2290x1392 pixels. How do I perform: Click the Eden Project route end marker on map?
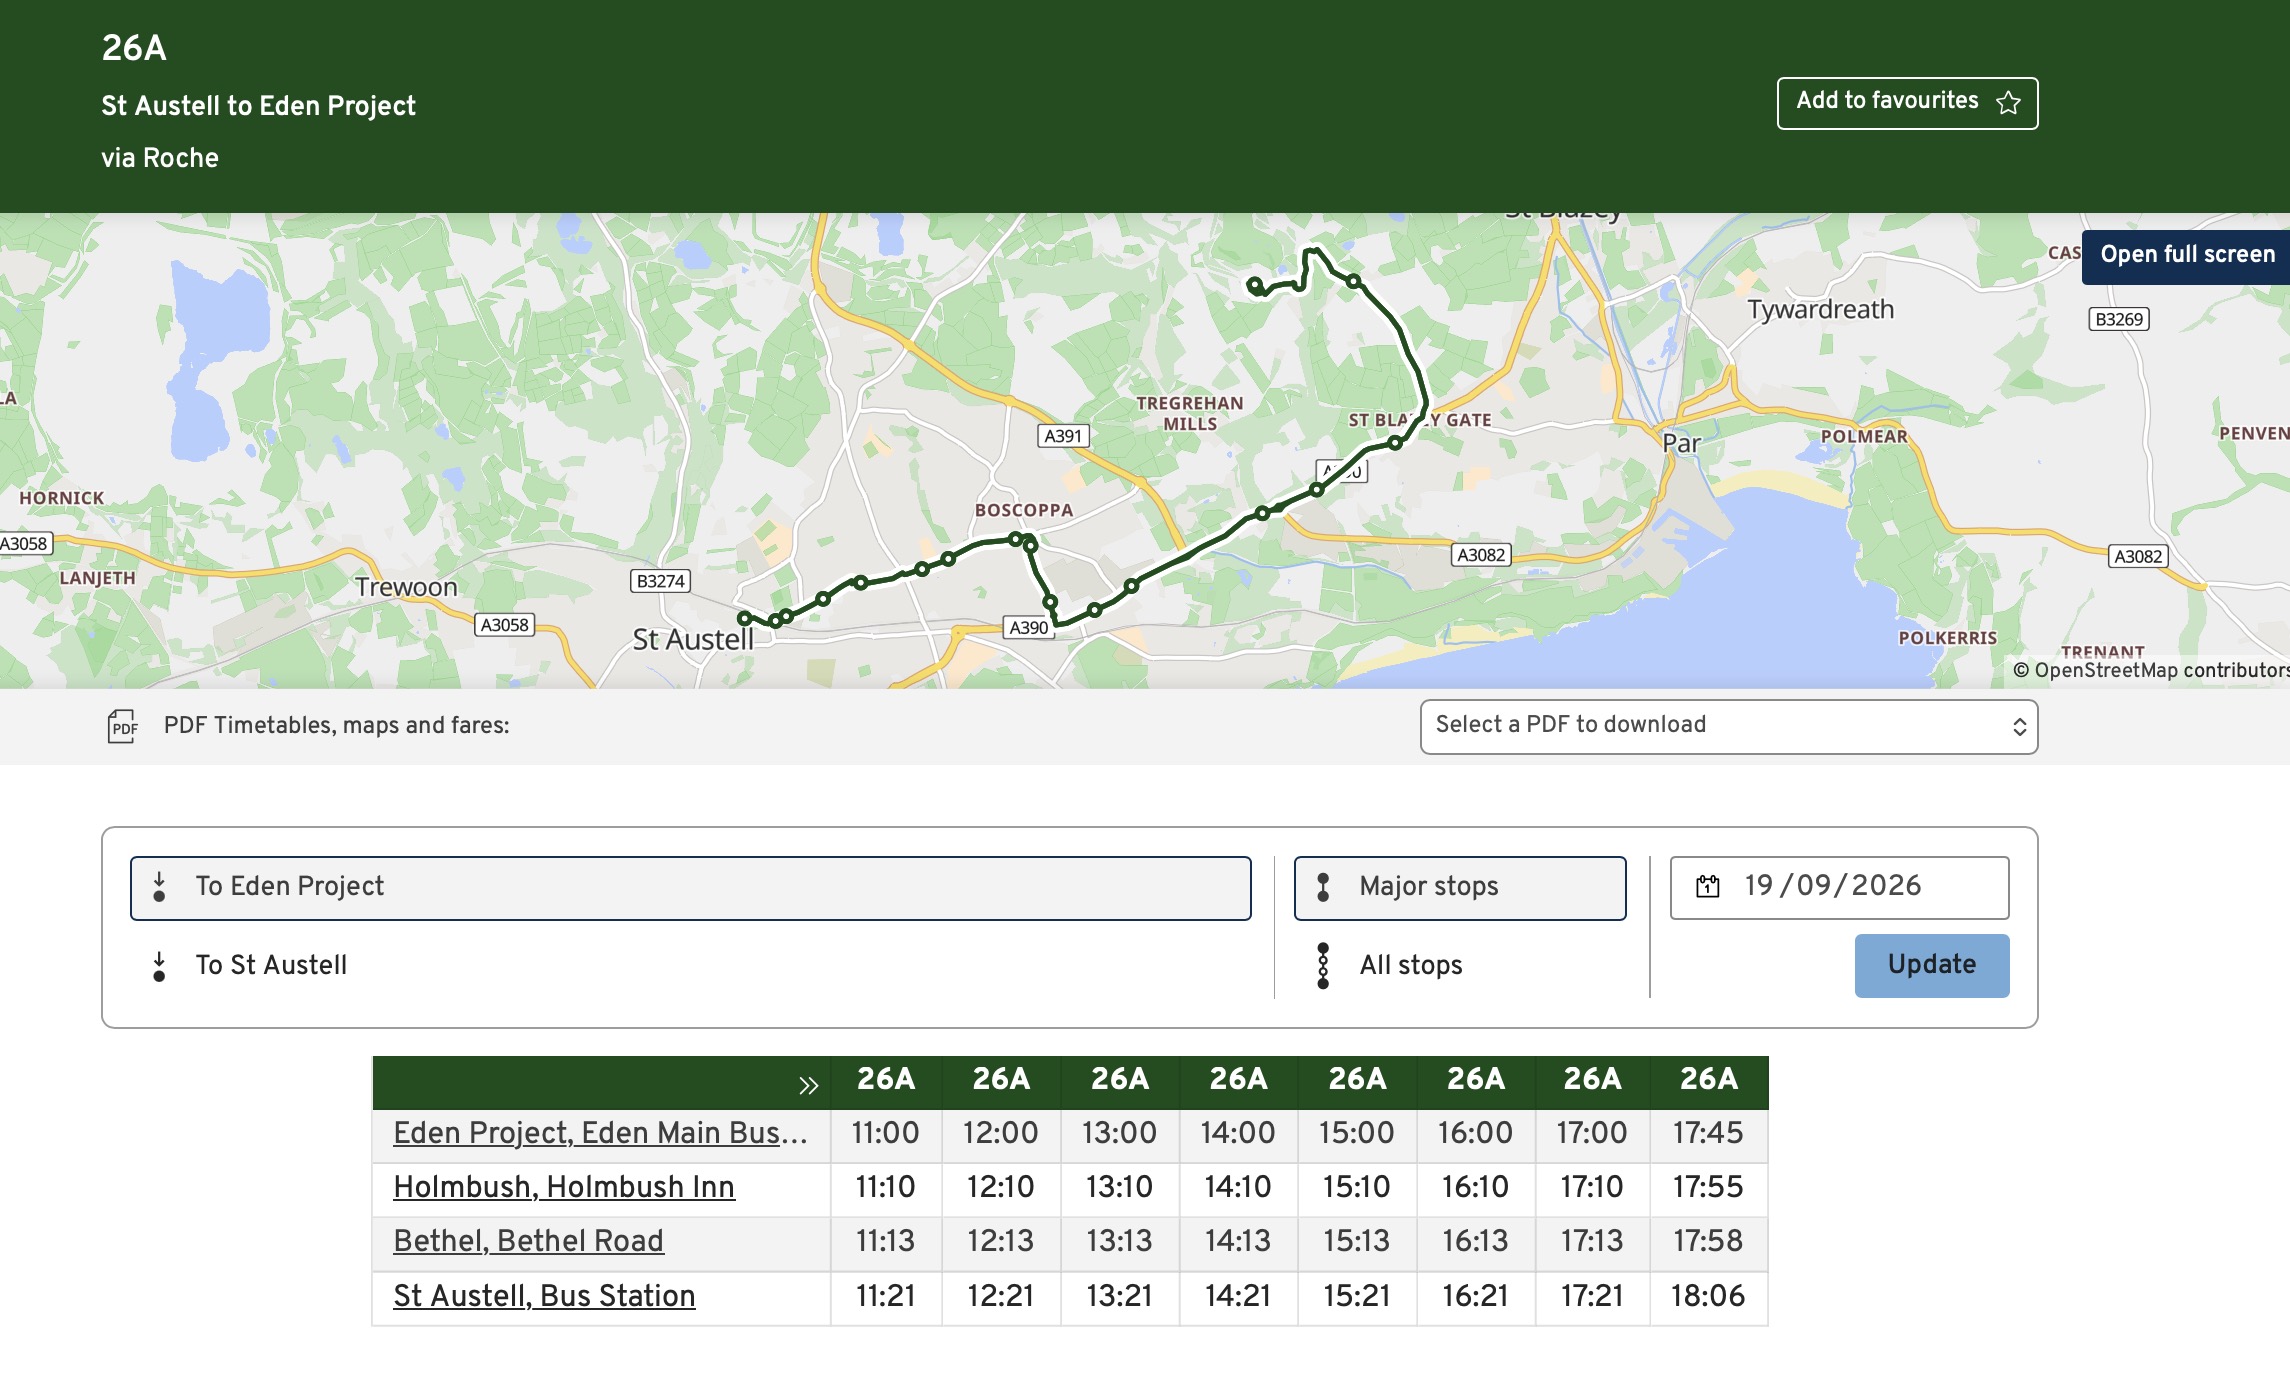(1255, 286)
